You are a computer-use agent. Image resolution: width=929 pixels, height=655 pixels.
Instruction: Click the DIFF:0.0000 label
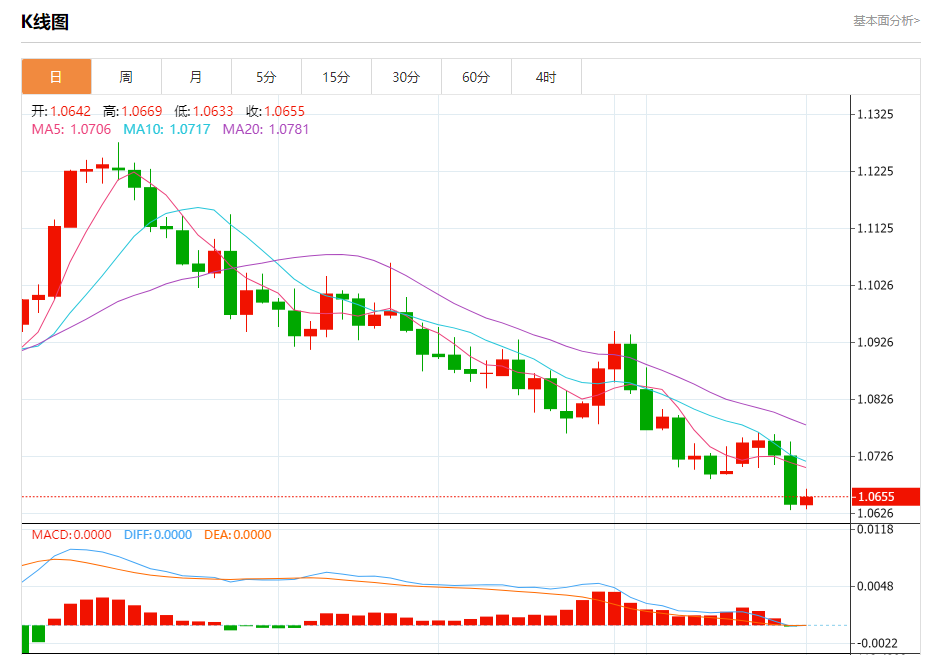[158, 535]
